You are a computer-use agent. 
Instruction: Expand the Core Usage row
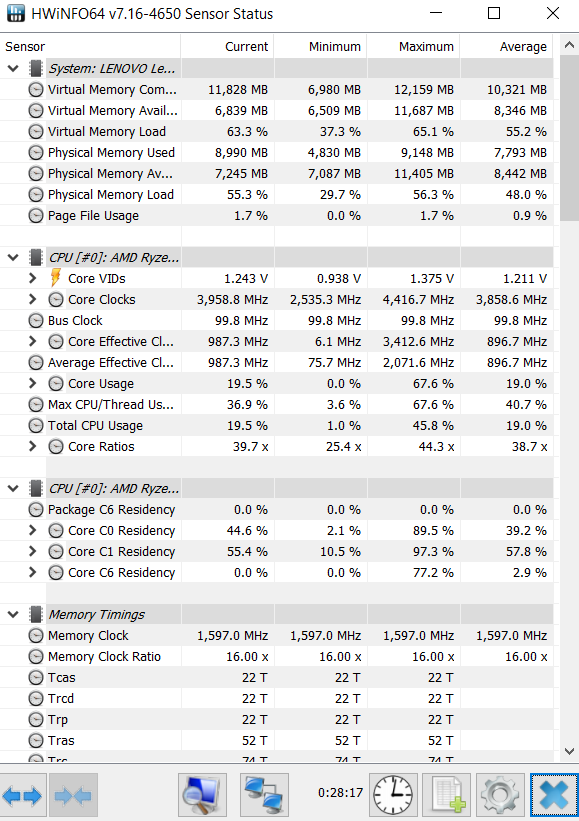32,383
